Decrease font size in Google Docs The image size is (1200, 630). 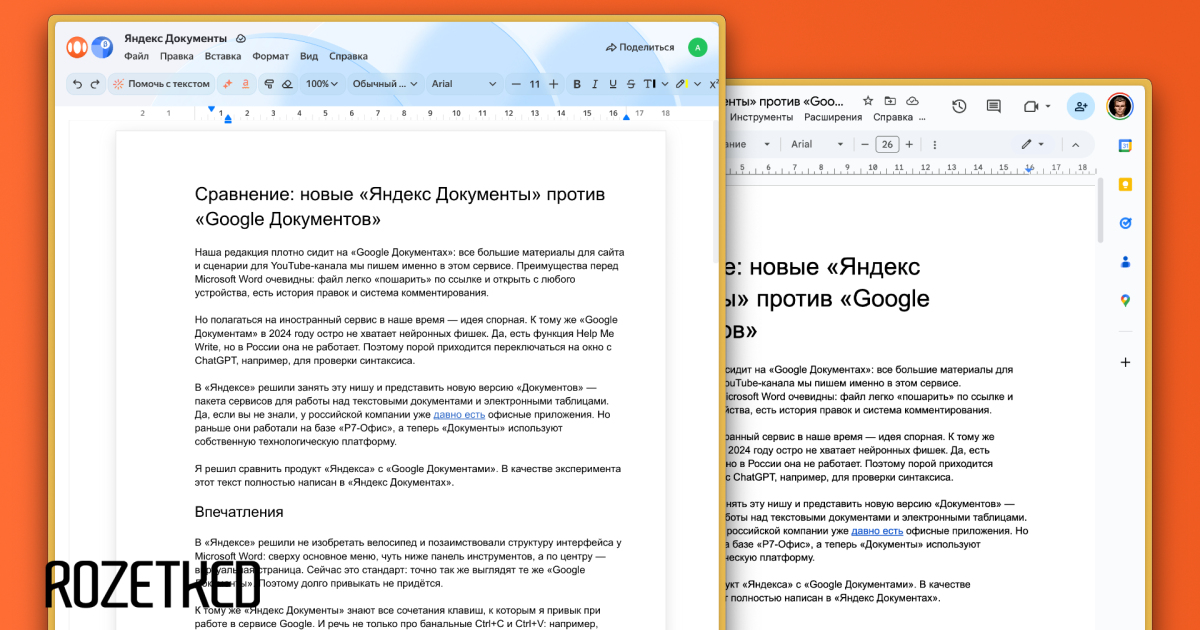[865, 144]
